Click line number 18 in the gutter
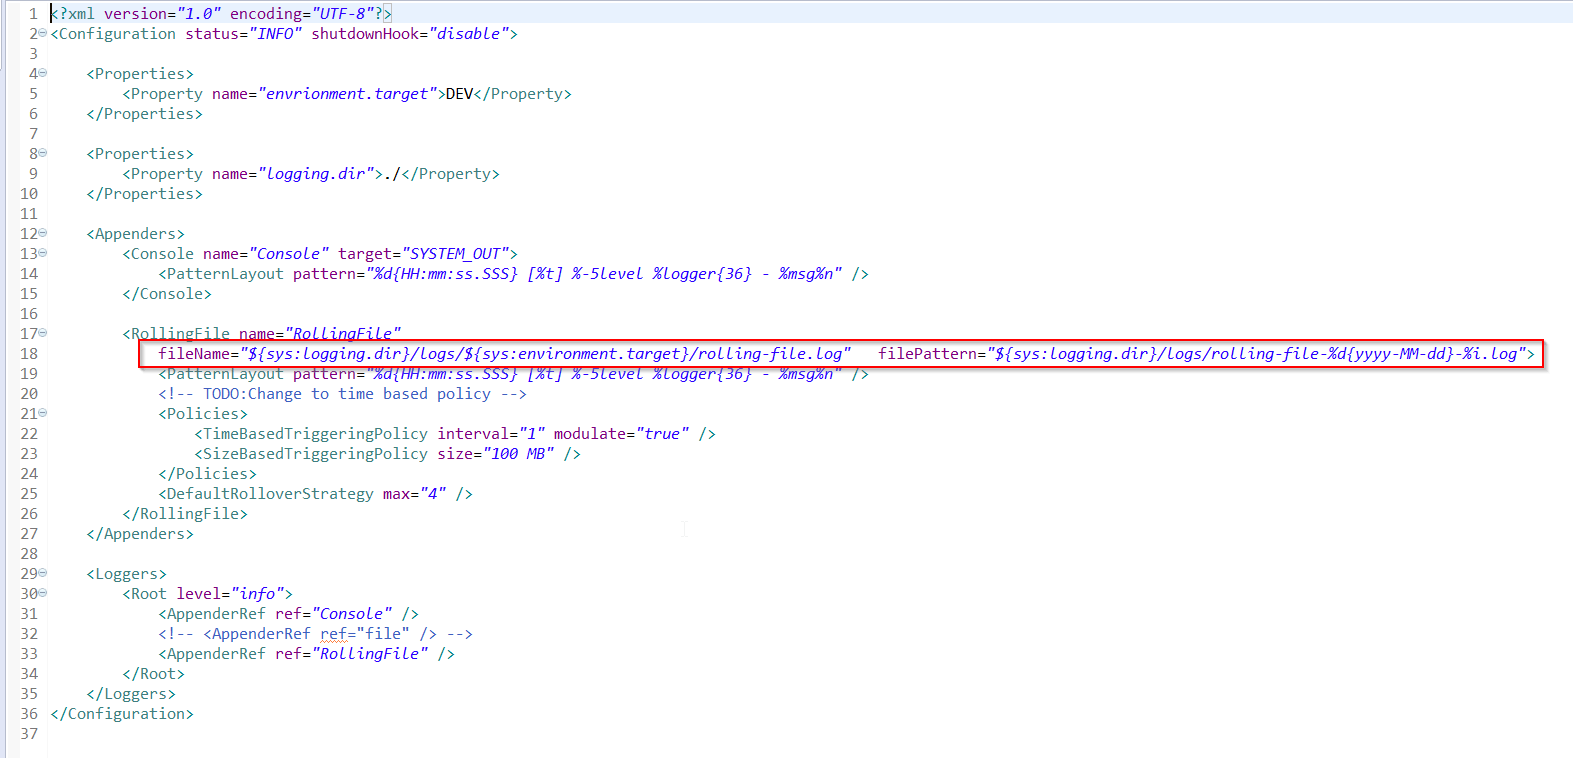The image size is (1573, 758). [29, 354]
